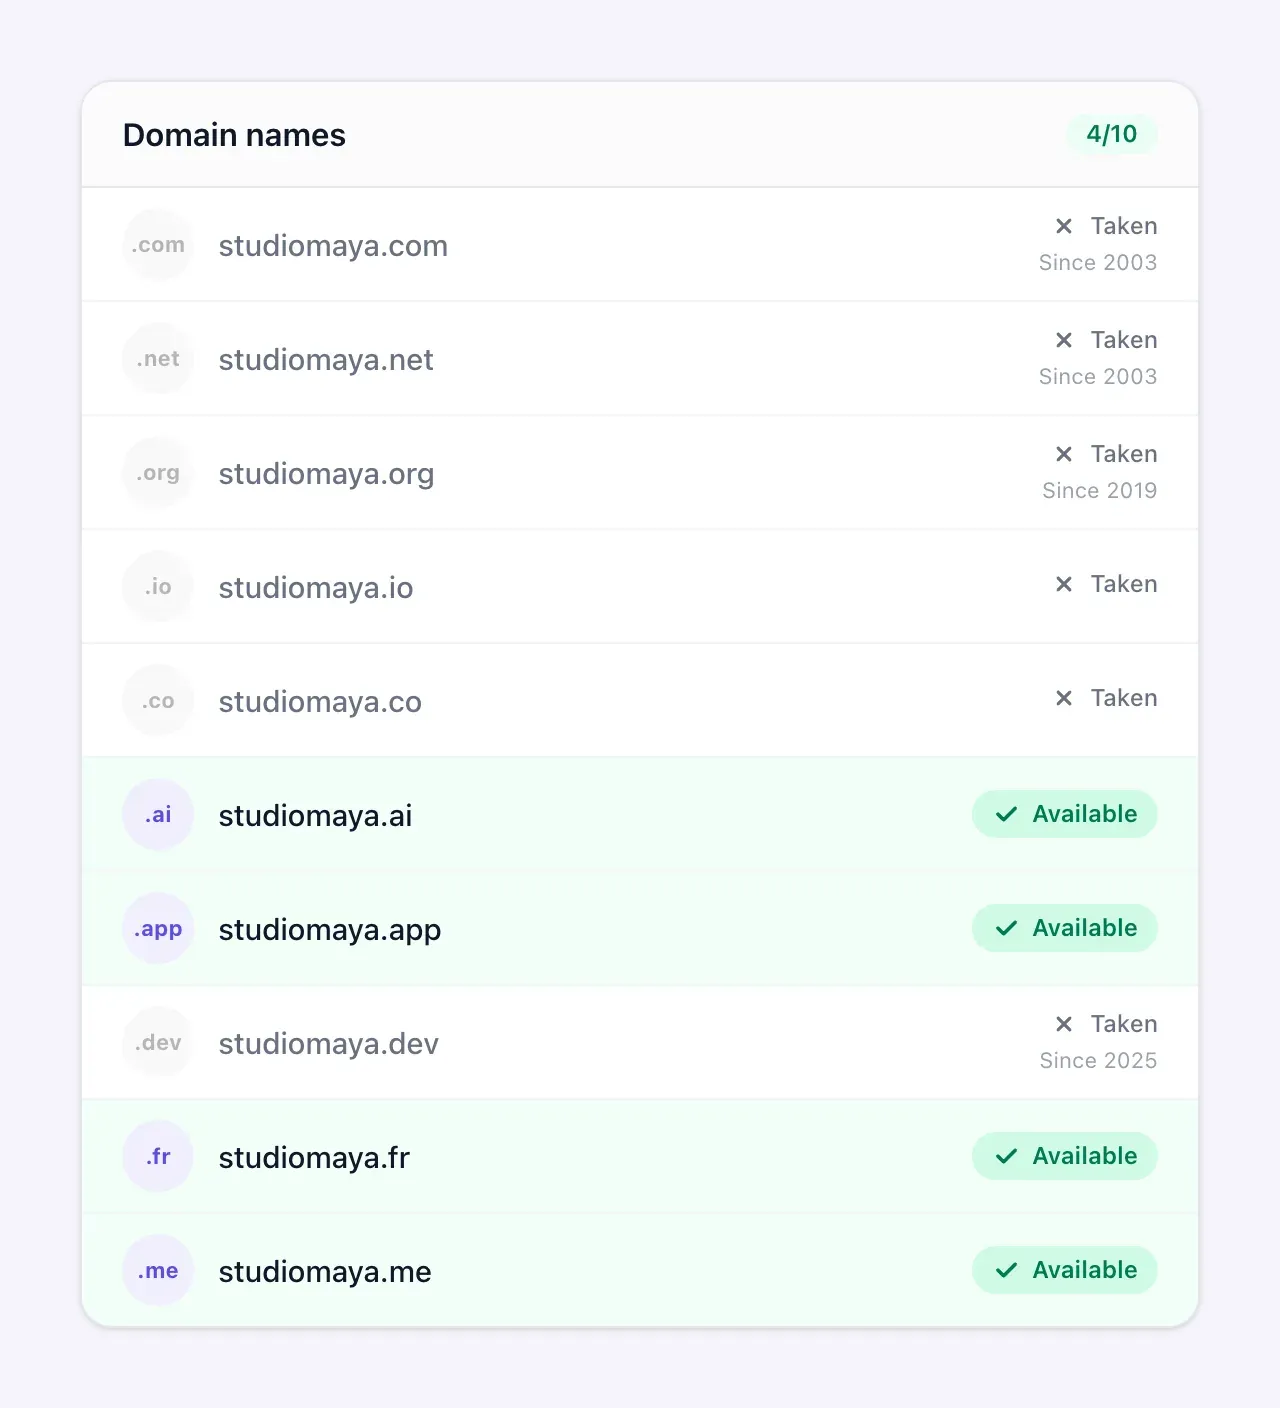Click the X icon in studiomaya.org row
The width and height of the screenshot is (1280, 1408).
(x=1064, y=454)
